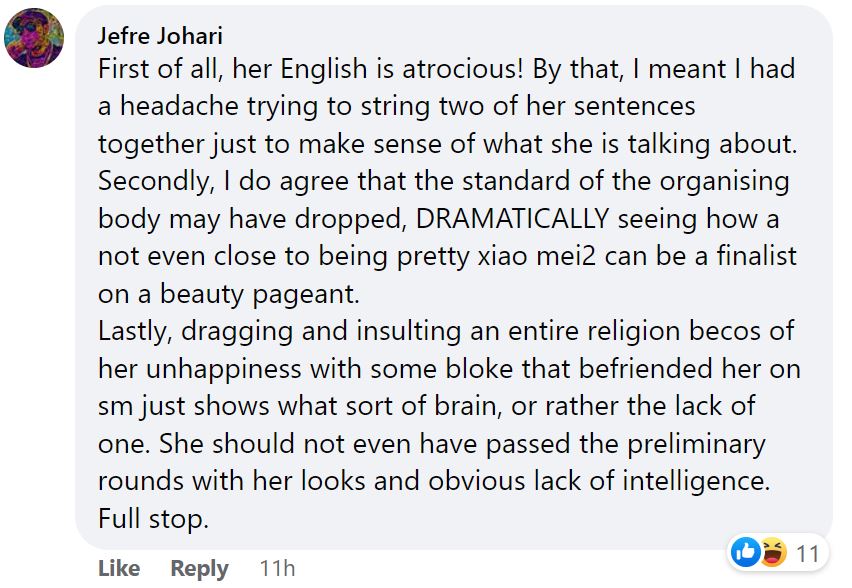Like this comment
Viewport: 852px width, 588px height.
coord(119,568)
